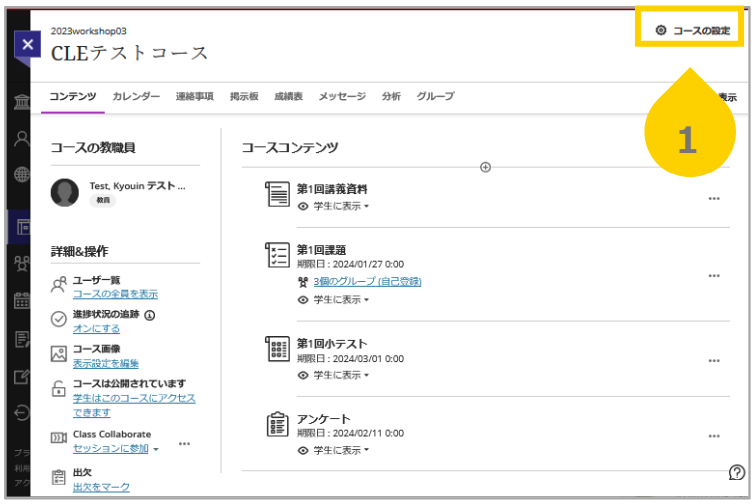Open the more options menu for 第1回講義資料
Image resolution: width=752 pixels, height=504 pixels.
(714, 199)
